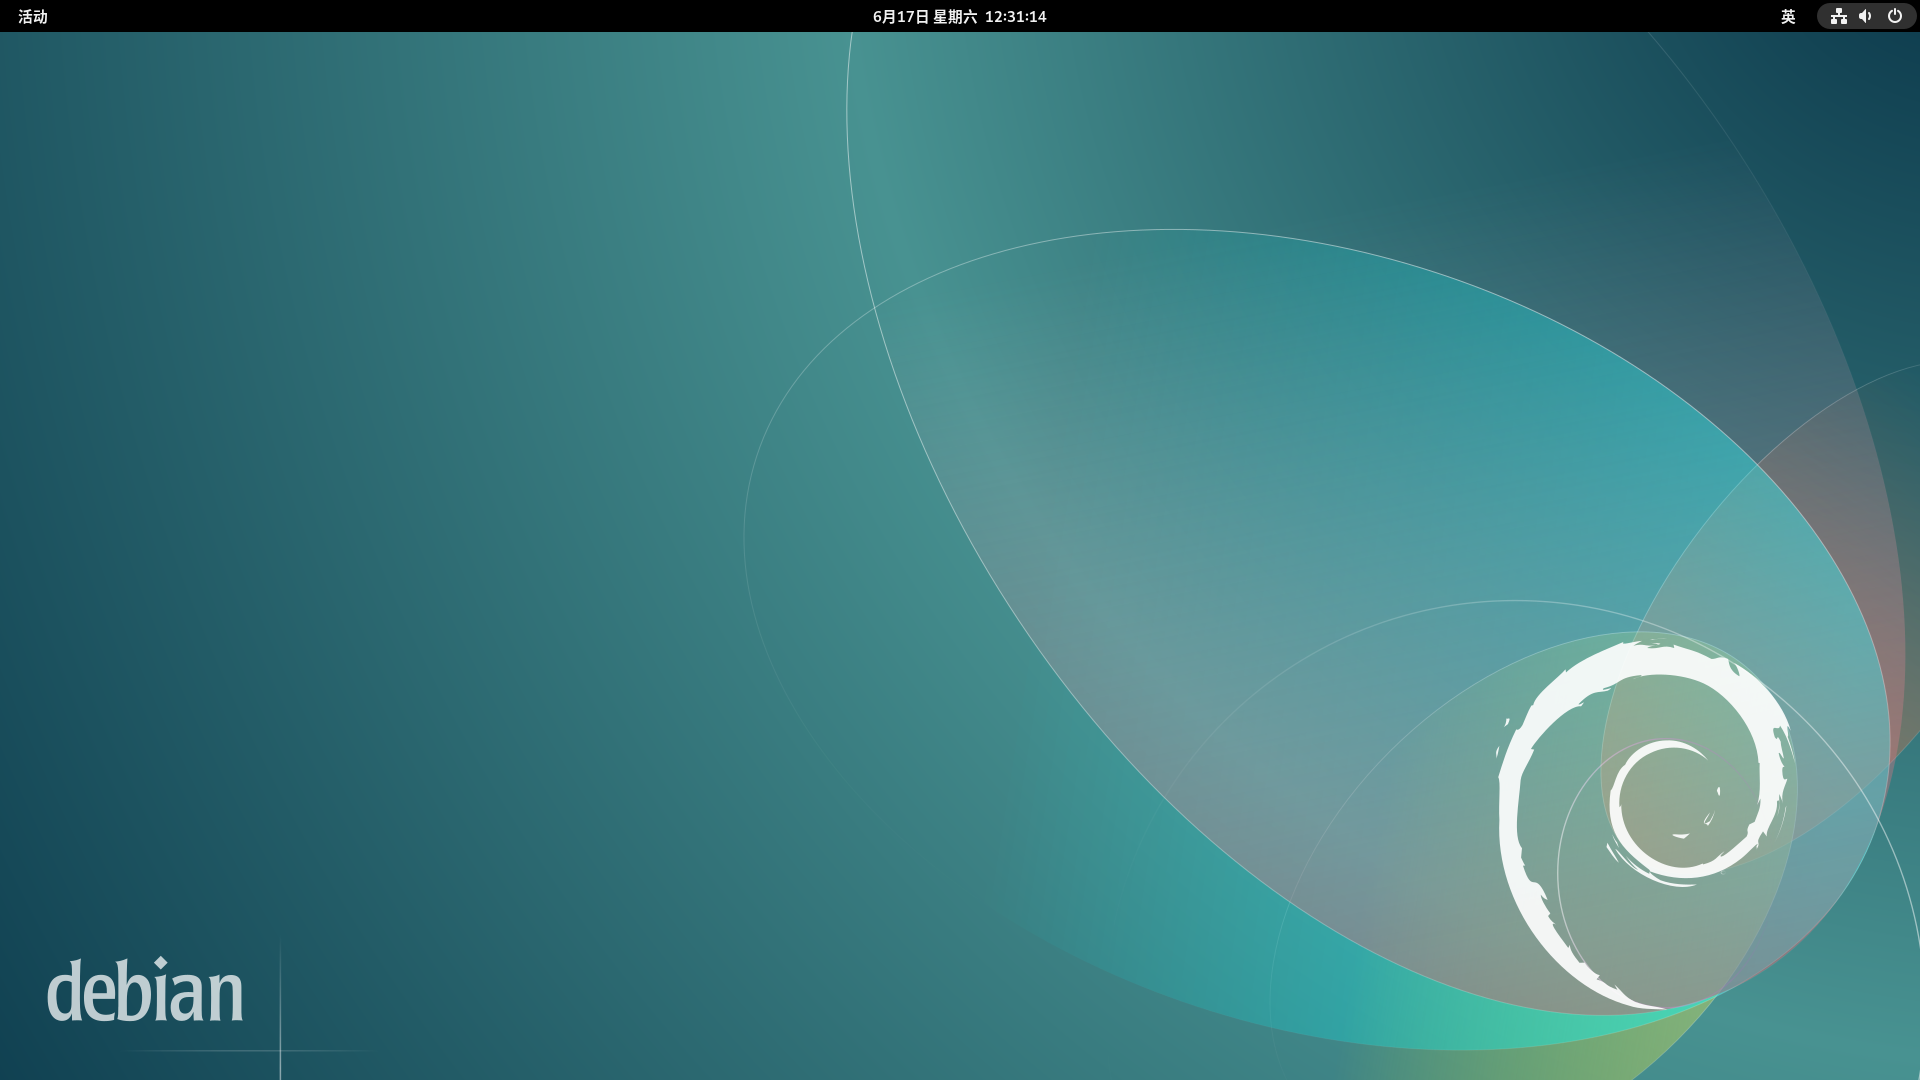Click the power icon in top bar
1920x1080 pixels.
[1895, 16]
